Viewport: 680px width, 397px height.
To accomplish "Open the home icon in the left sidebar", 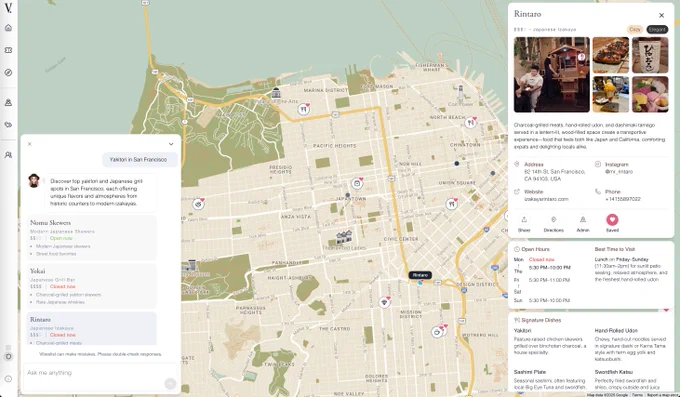I will click(8, 28).
